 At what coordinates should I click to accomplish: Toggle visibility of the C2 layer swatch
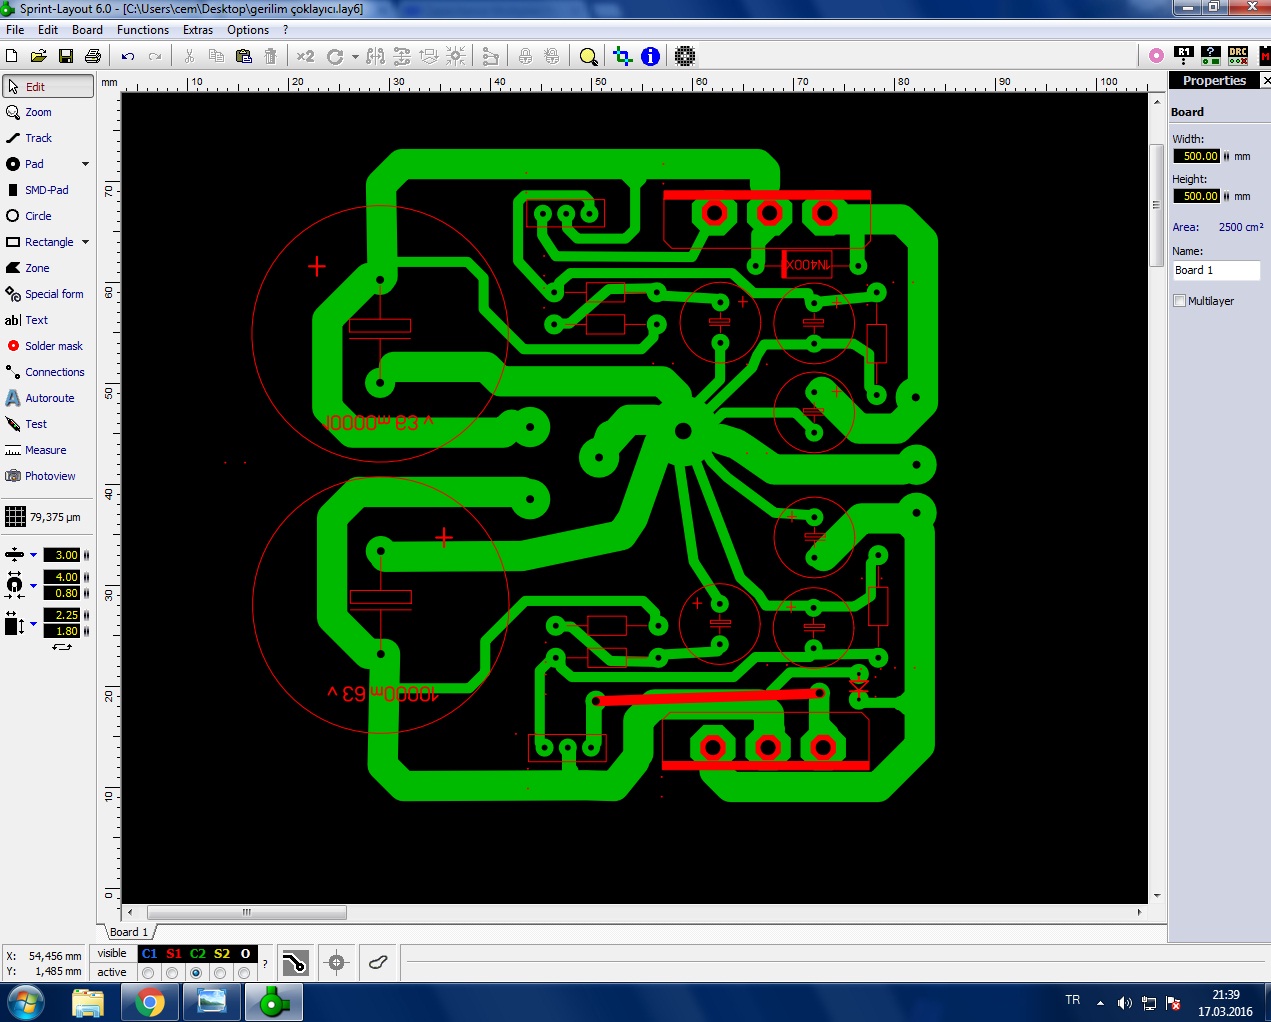point(197,954)
